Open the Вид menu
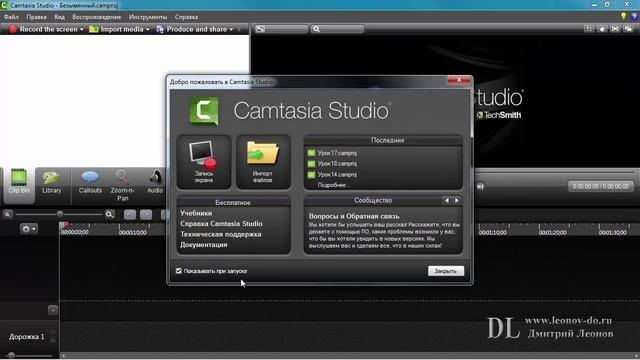Image resolution: width=640 pixels, height=360 pixels. click(60, 17)
